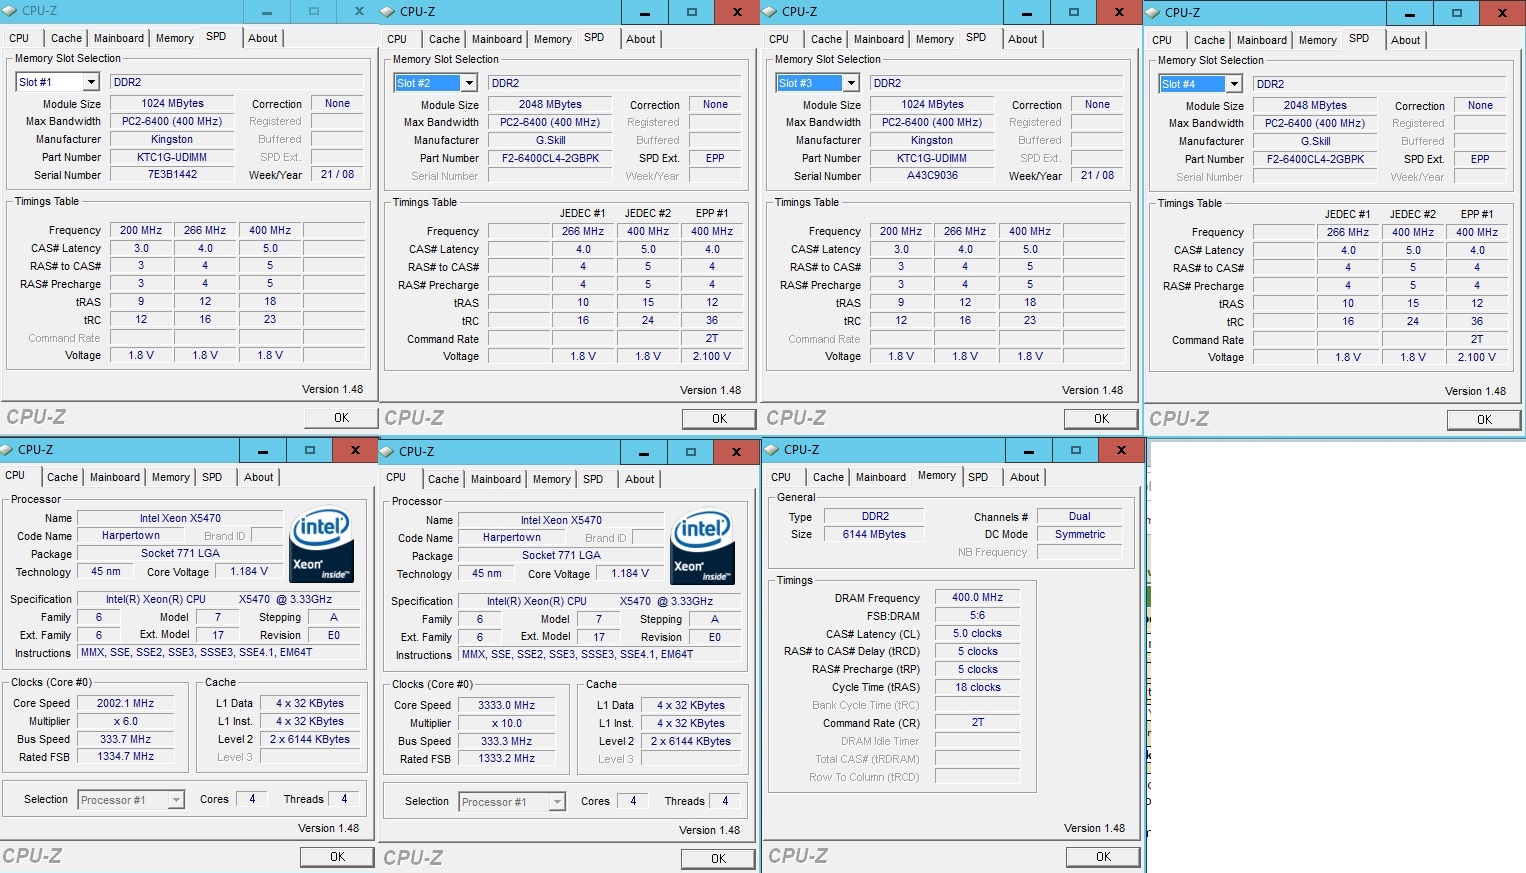Image resolution: width=1526 pixels, height=873 pixels.
Task: Click the multiplier value x 6.0
Action: (x=125, y=721)
